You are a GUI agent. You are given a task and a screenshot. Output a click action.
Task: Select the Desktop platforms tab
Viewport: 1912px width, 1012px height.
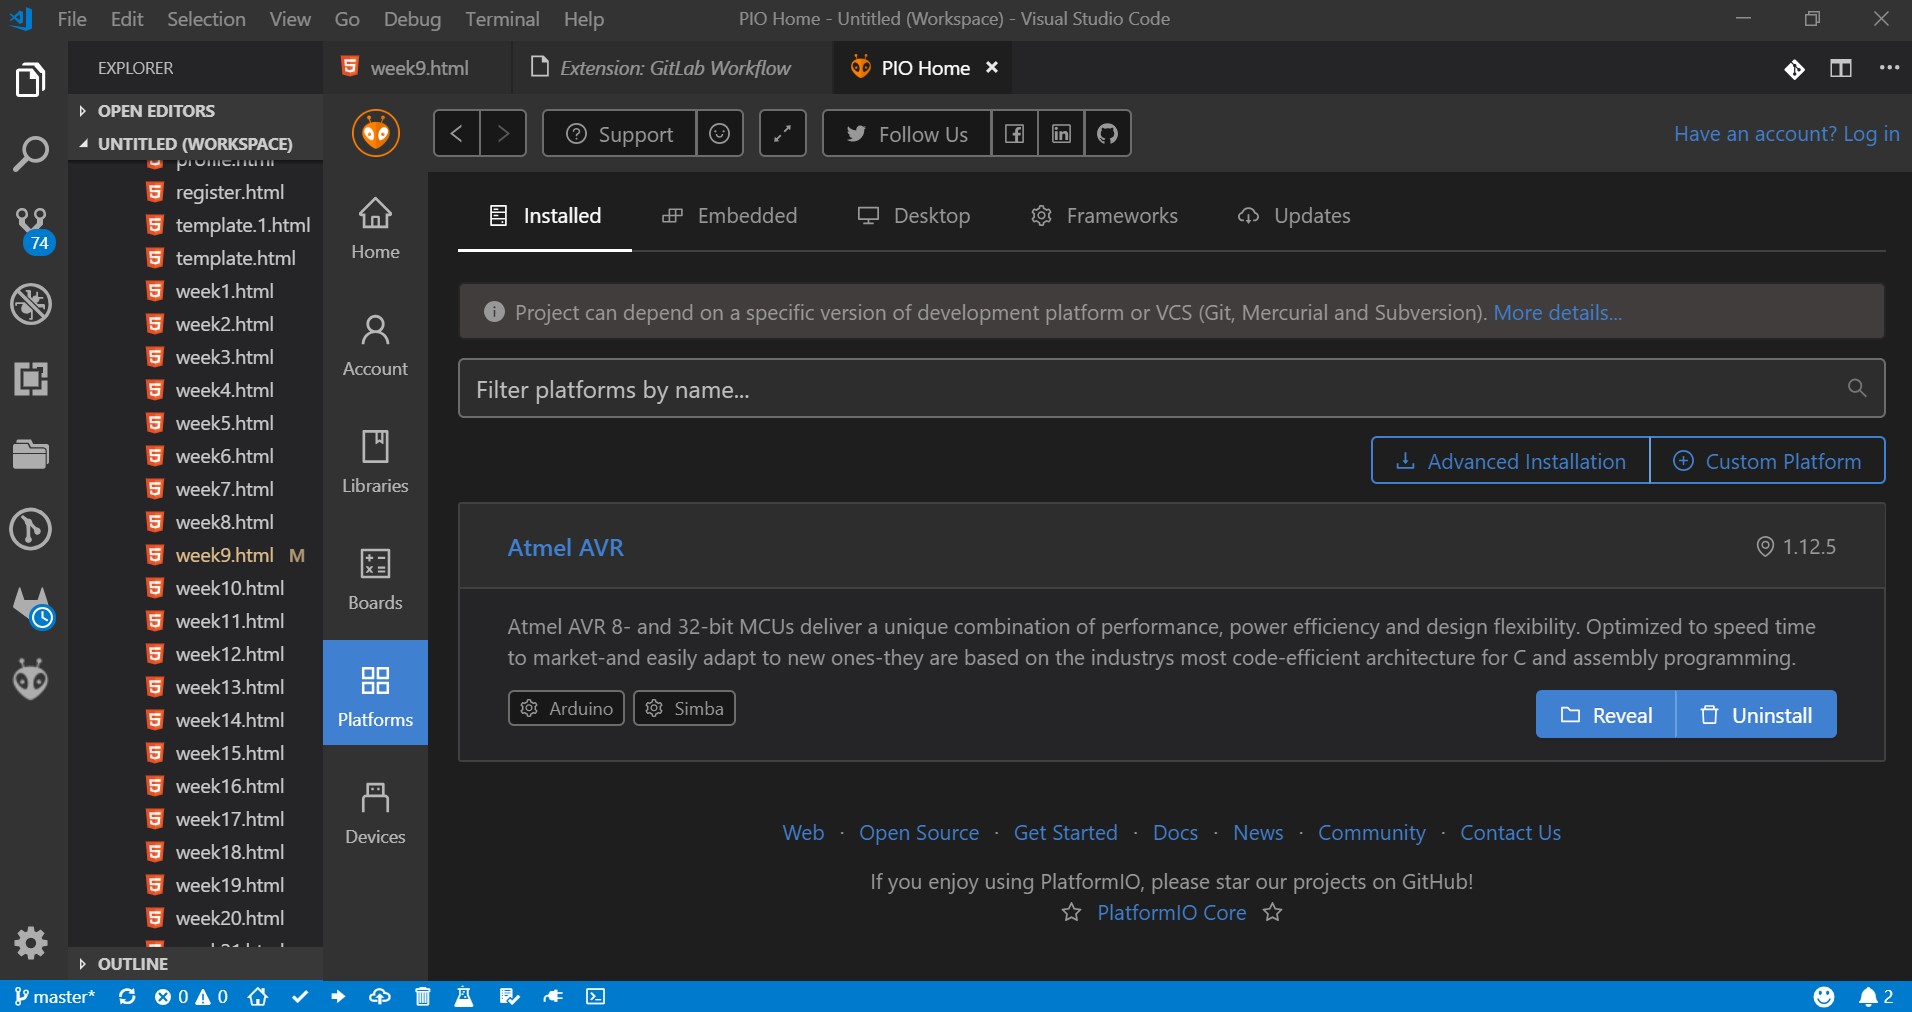(x=914, y=216)
